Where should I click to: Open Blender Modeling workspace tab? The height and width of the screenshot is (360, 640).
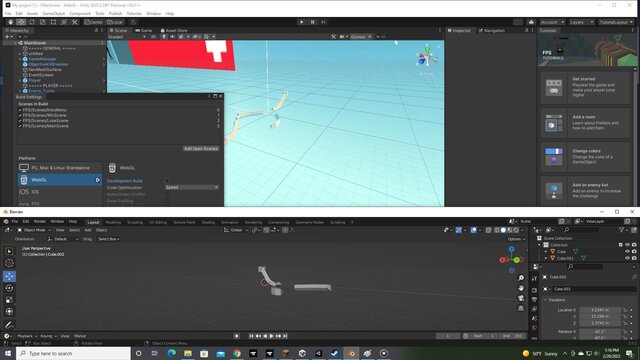113,222
